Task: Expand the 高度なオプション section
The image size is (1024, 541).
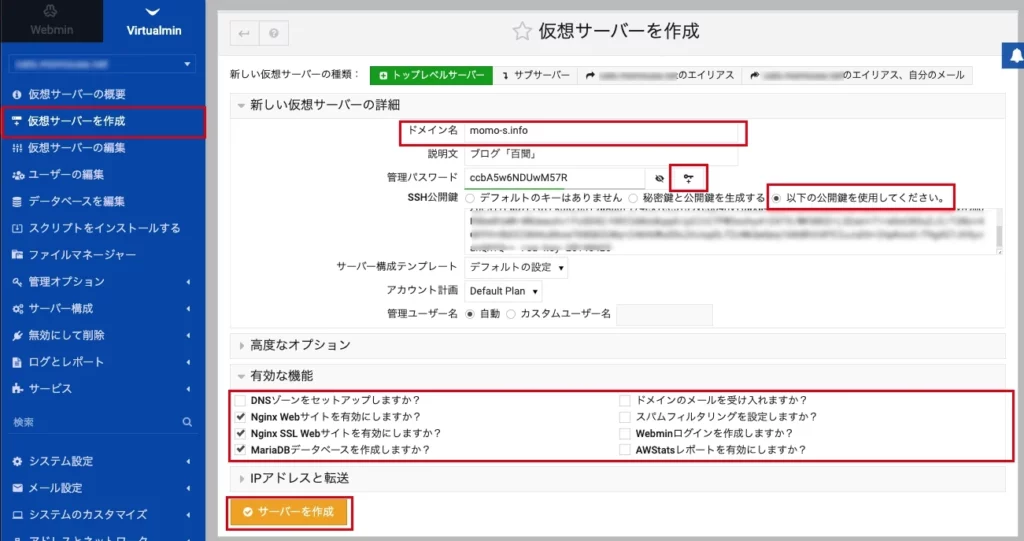Action: [x=300, y=345]
